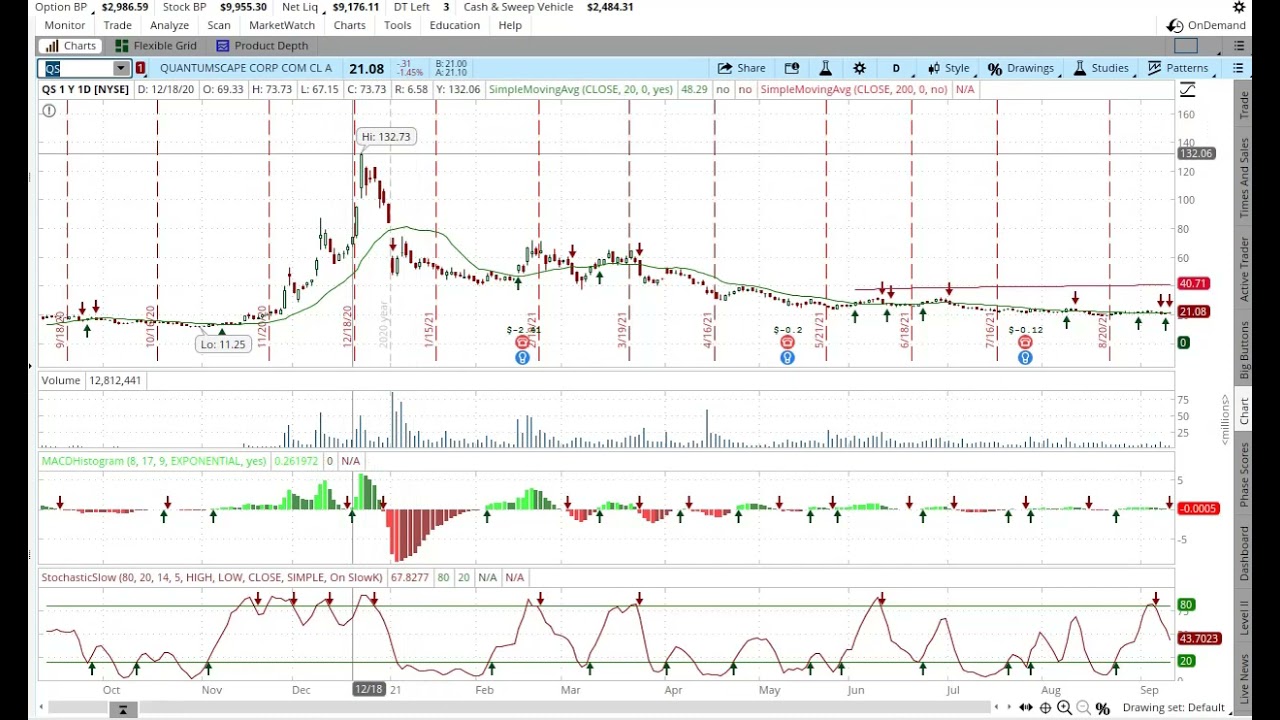Switch to the Charts sub-tab

tap(69, 46)
